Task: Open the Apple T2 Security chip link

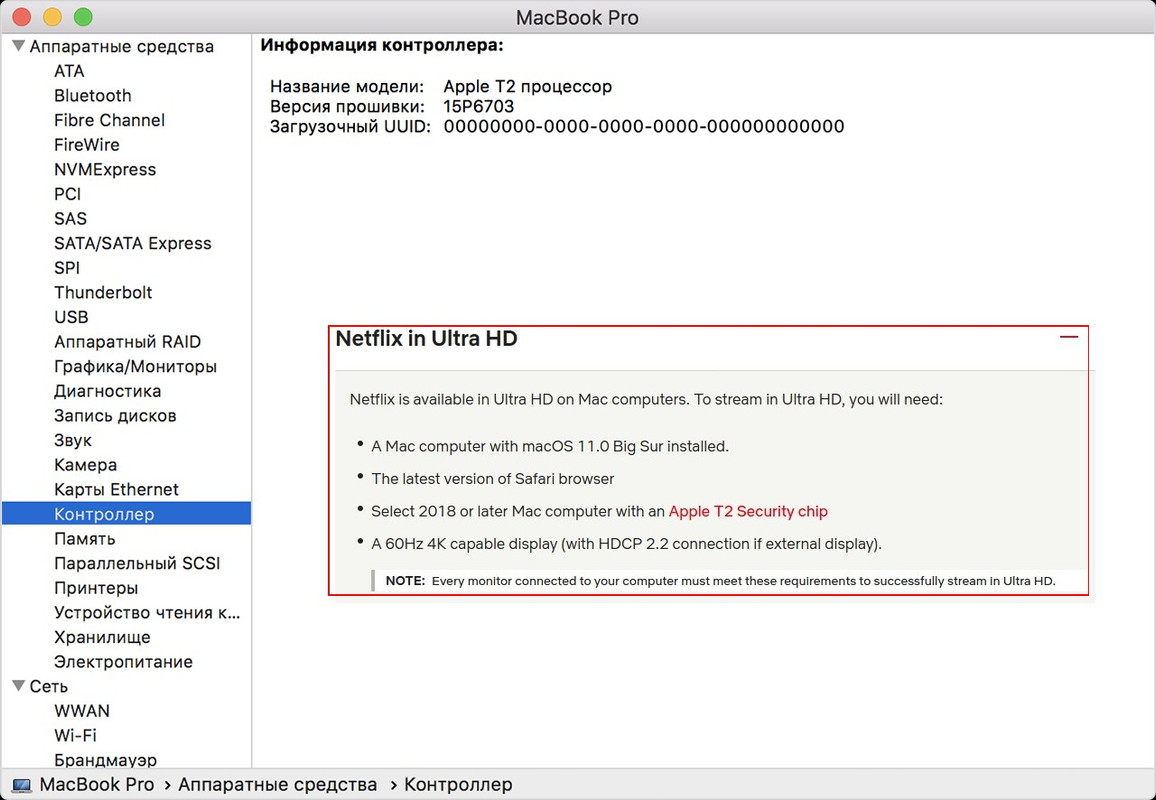Action: click(748, 511)
